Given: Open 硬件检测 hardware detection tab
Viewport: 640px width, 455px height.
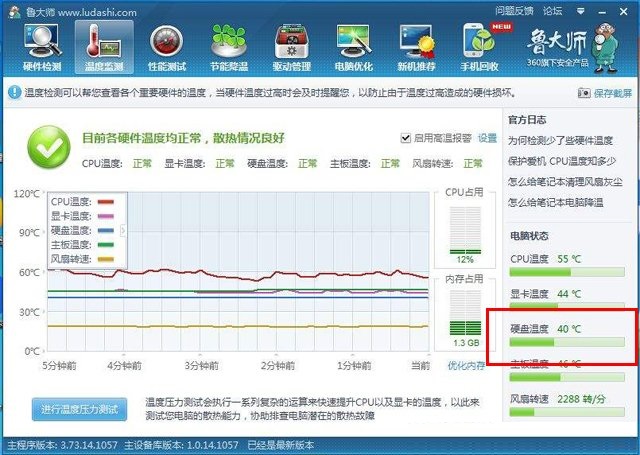Looking at the screenshot, I should click(x=42, y=48).
